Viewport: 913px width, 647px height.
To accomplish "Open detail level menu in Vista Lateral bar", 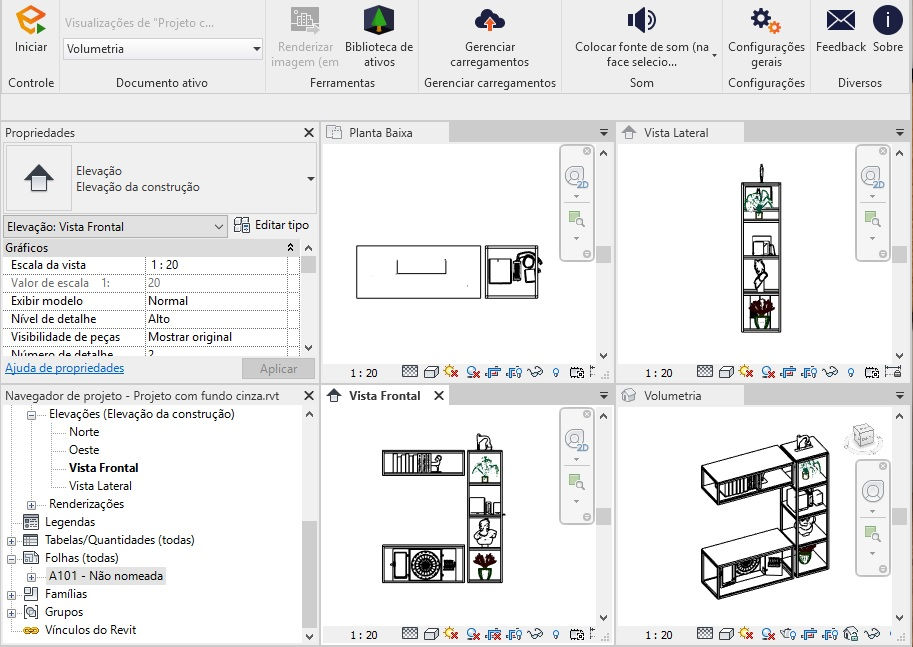I will coord(705,372).
